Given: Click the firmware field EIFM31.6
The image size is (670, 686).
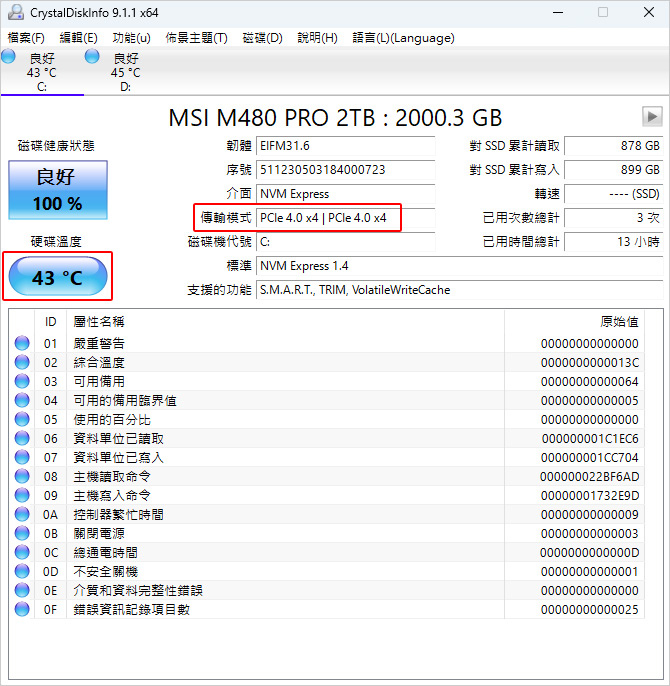Looking at the screenshot, I should point(345,146).
